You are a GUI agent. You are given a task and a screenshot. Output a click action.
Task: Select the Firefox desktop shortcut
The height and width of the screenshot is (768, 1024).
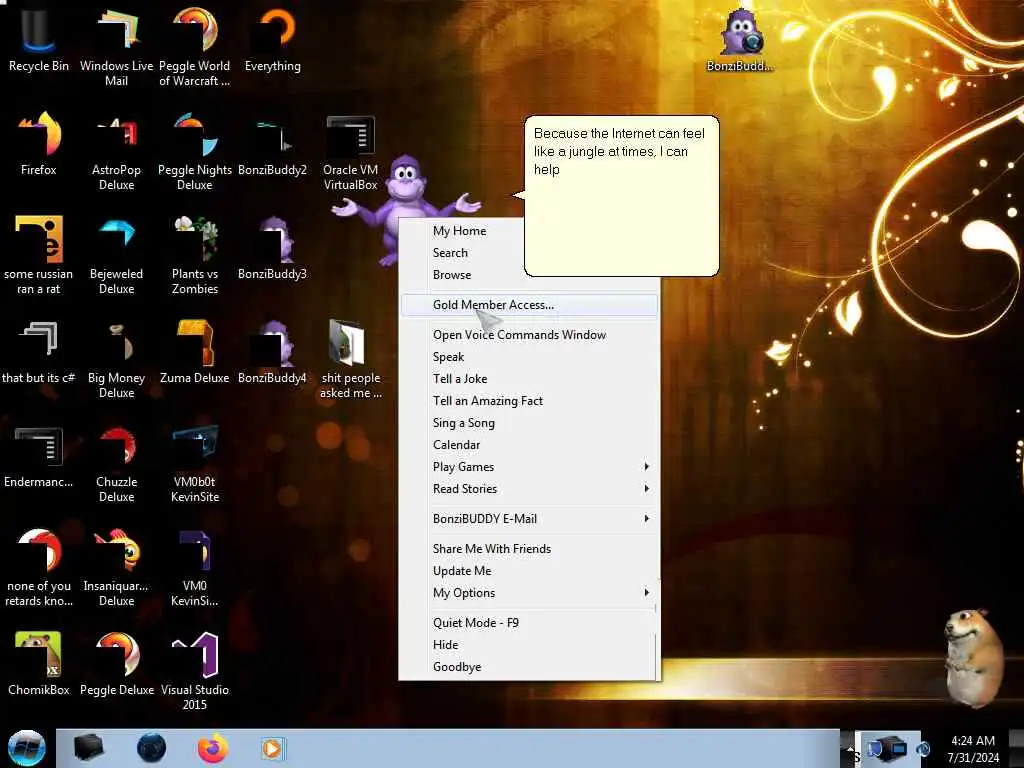[39, 143]
